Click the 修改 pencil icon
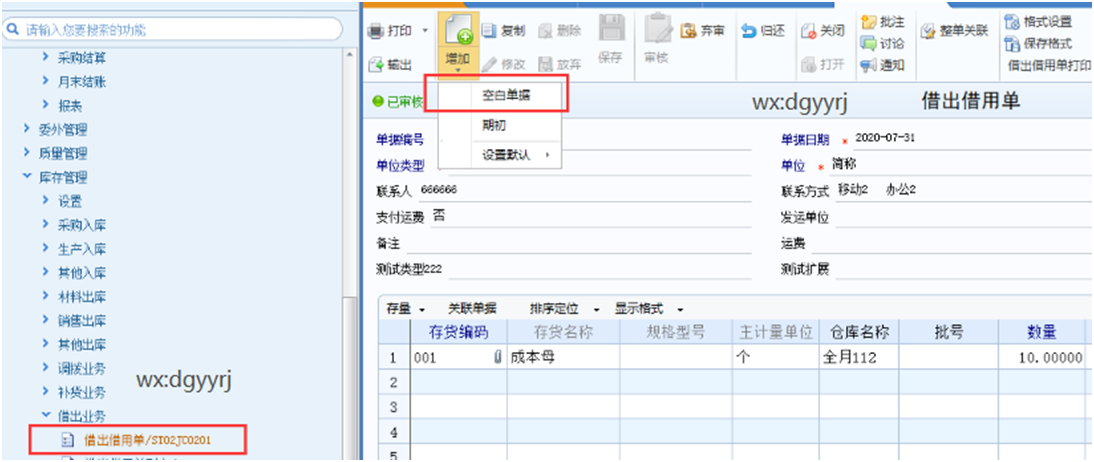 (x=489, y=64)
